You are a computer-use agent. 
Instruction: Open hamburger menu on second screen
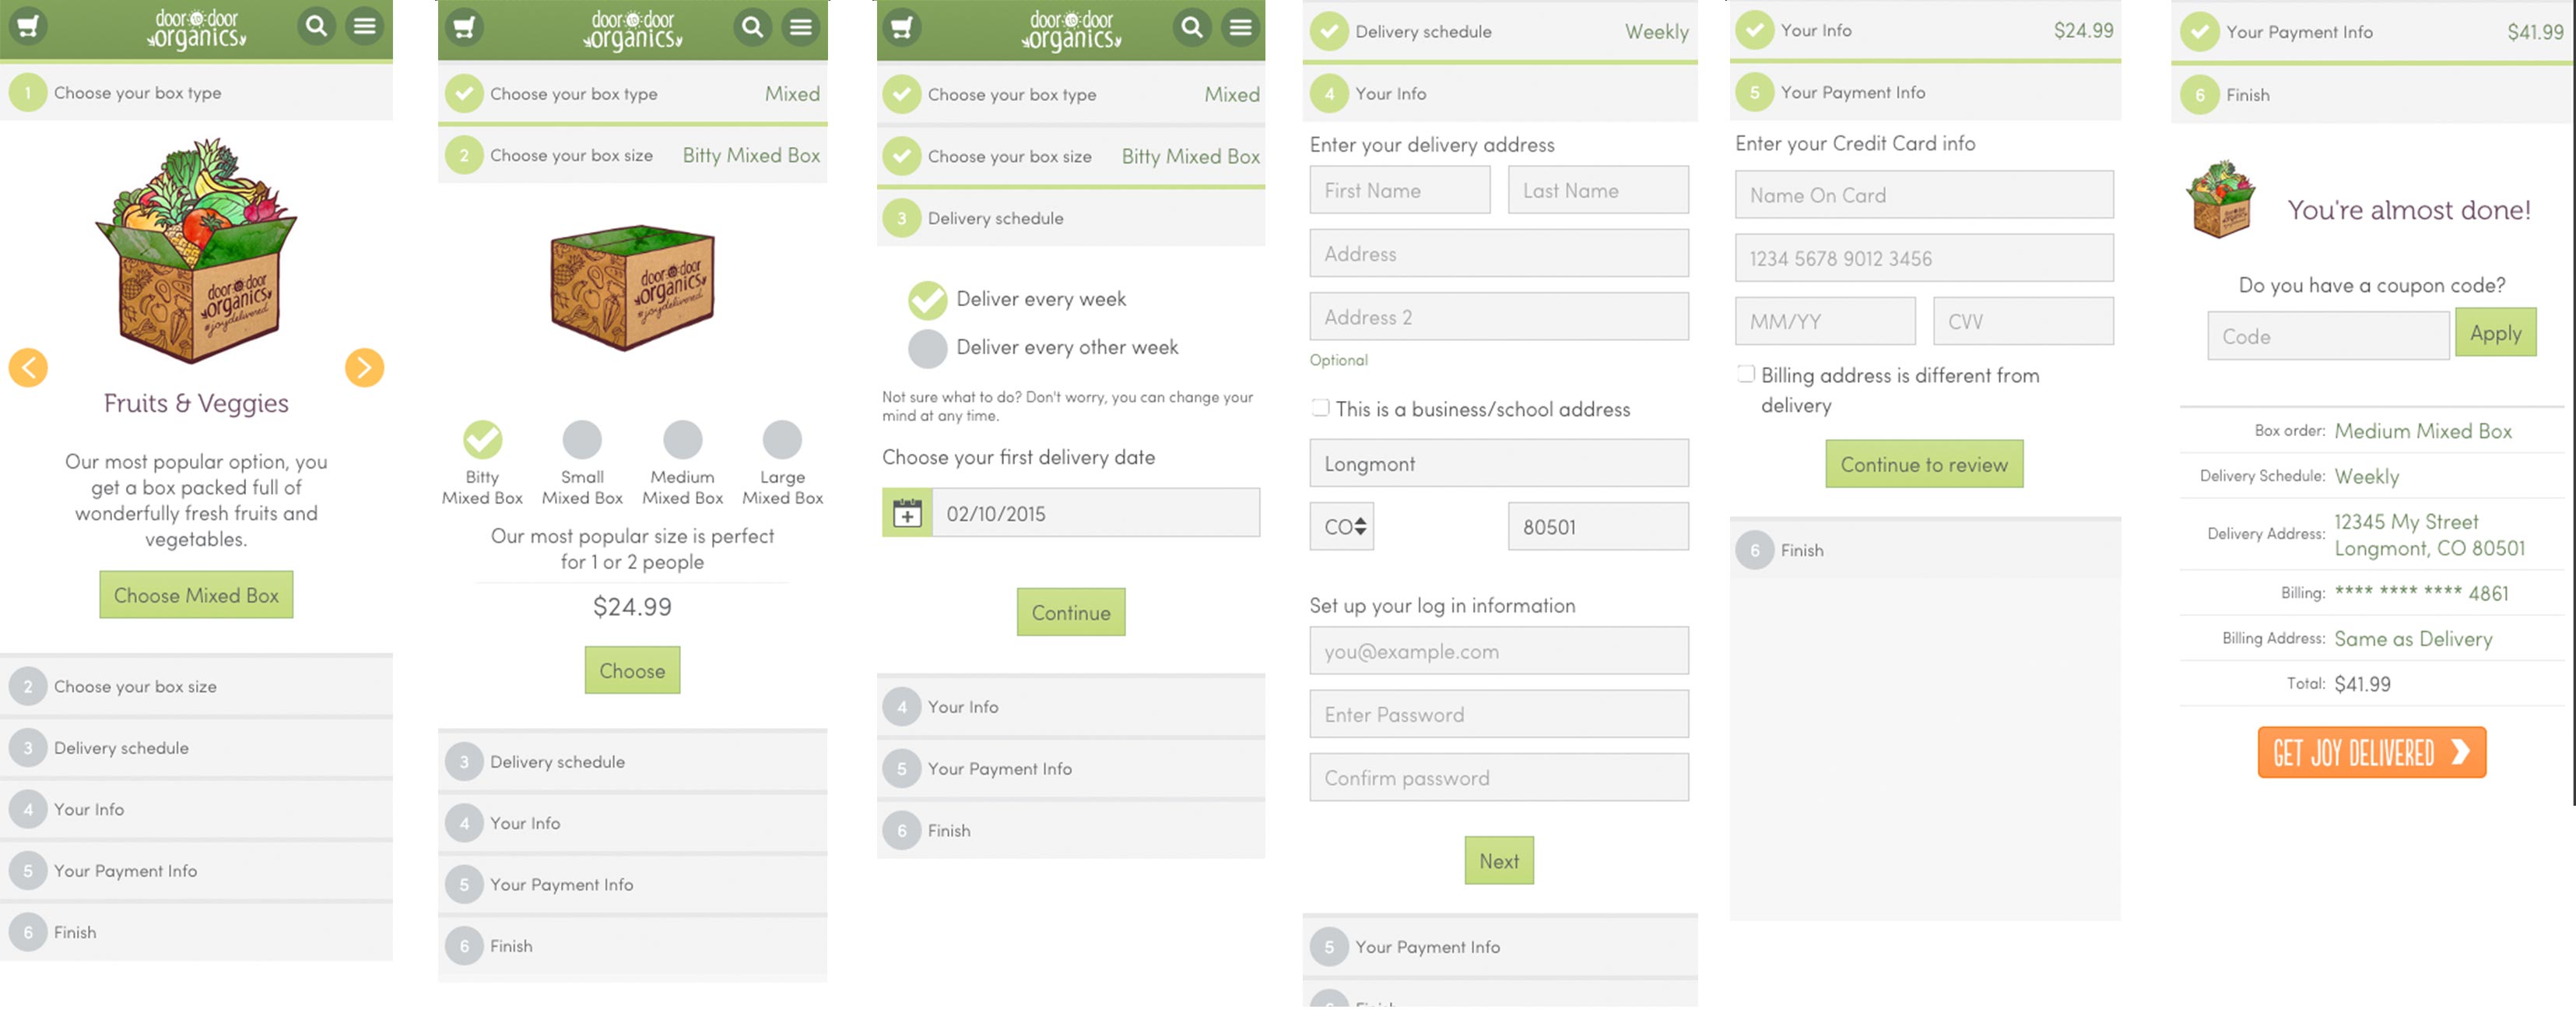click(x=801, y=27)
